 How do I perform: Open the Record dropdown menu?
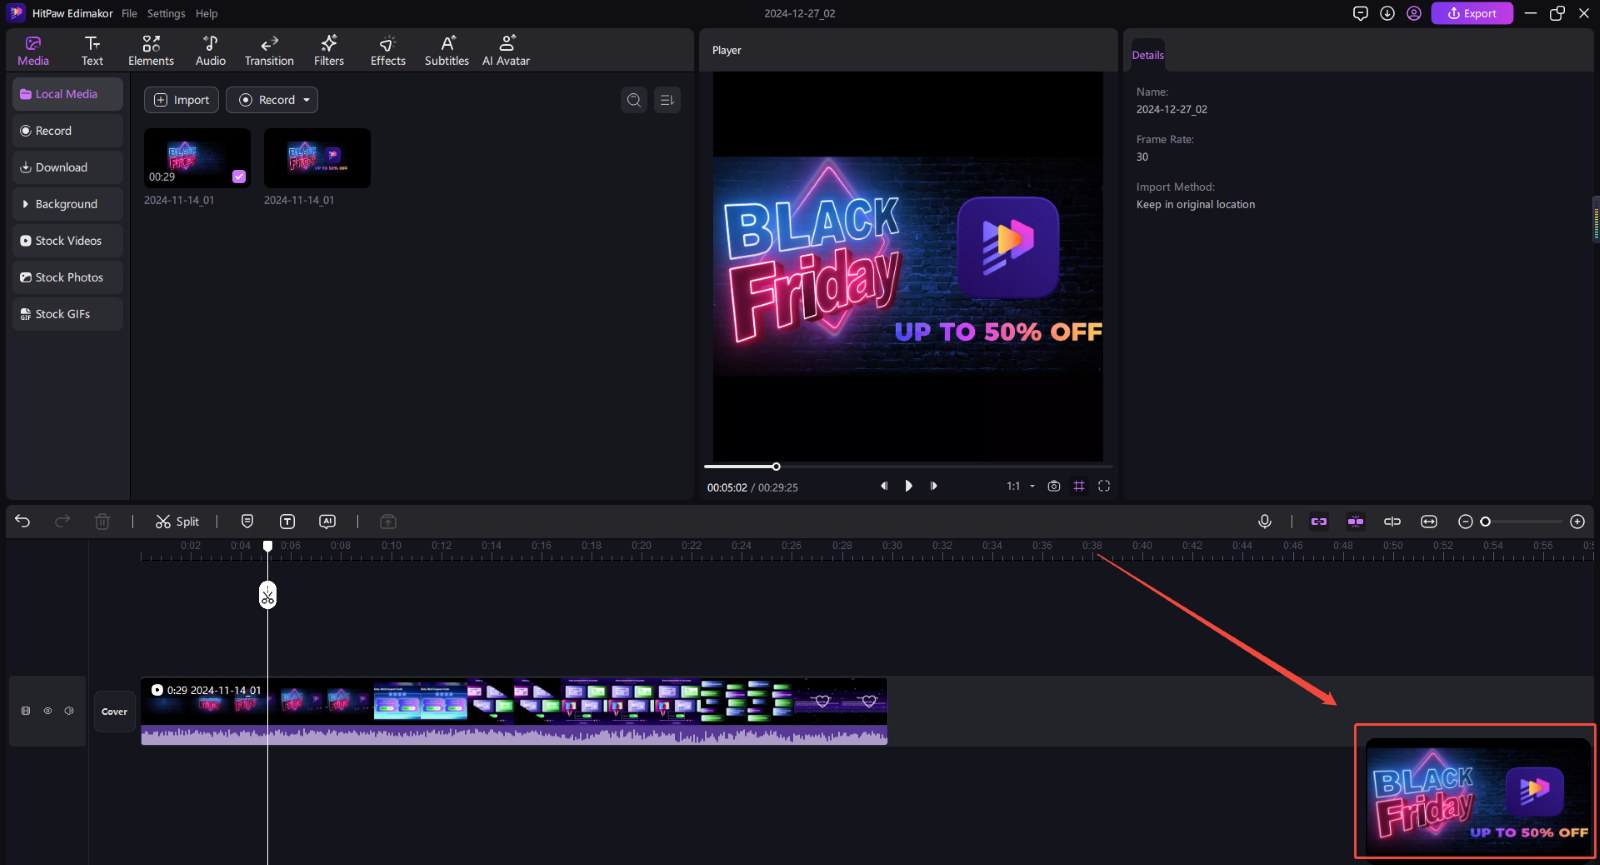[x=272, y=100]
